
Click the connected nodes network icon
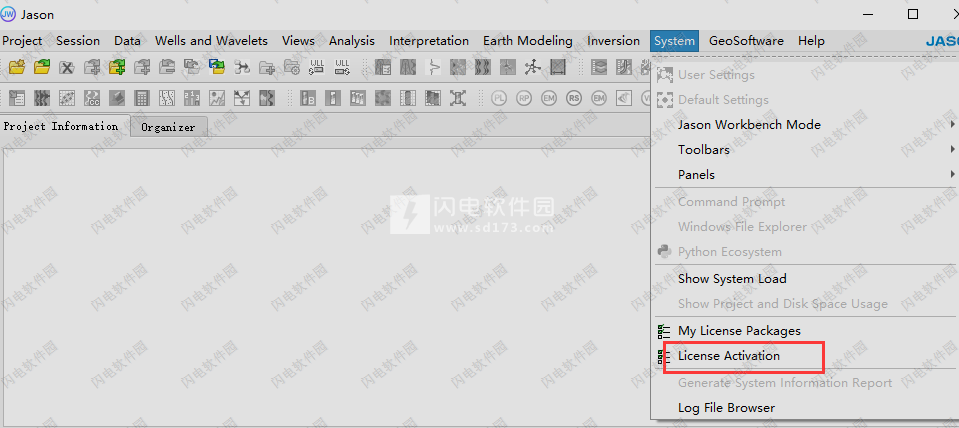[x=533, y=67]
